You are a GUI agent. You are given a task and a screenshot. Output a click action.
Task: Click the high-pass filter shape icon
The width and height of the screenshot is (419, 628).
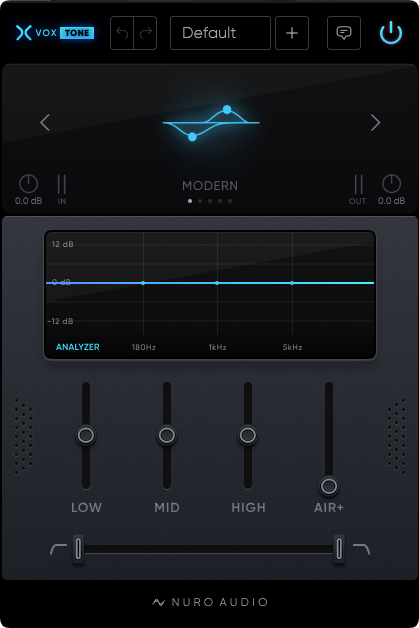[x=58, y=549]
